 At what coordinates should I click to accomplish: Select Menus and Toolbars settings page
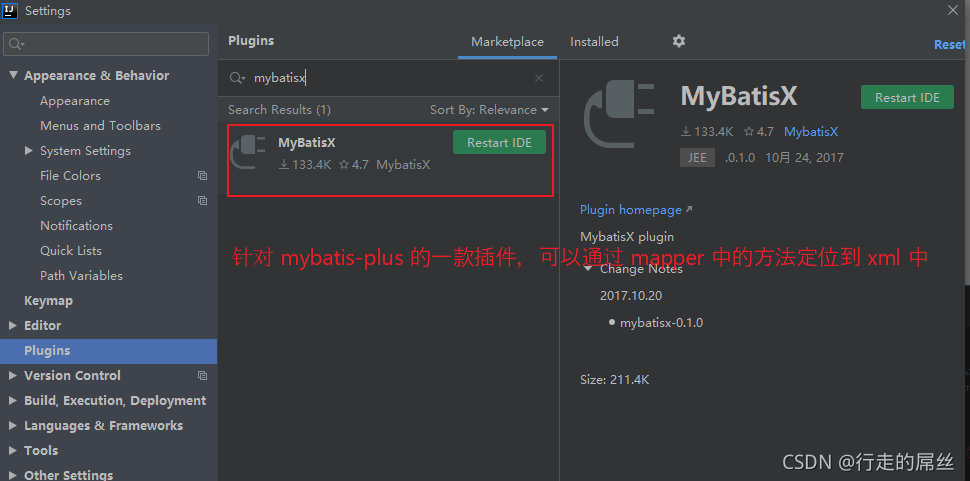[100, 126]
